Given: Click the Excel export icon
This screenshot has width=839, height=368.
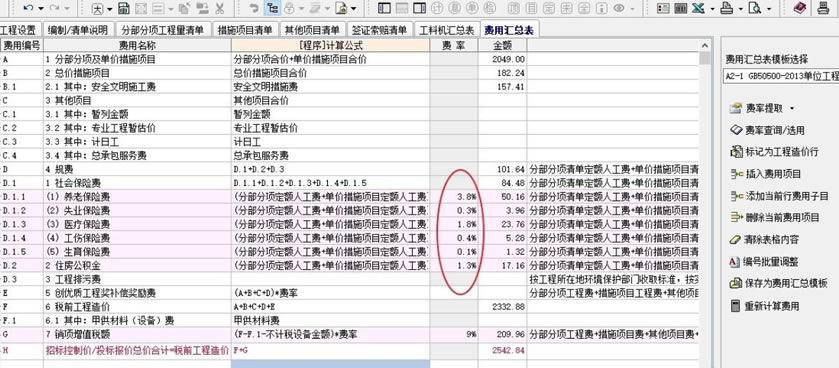Looking at the screenshot, I should pyautogui.click(x=698, y=8).
